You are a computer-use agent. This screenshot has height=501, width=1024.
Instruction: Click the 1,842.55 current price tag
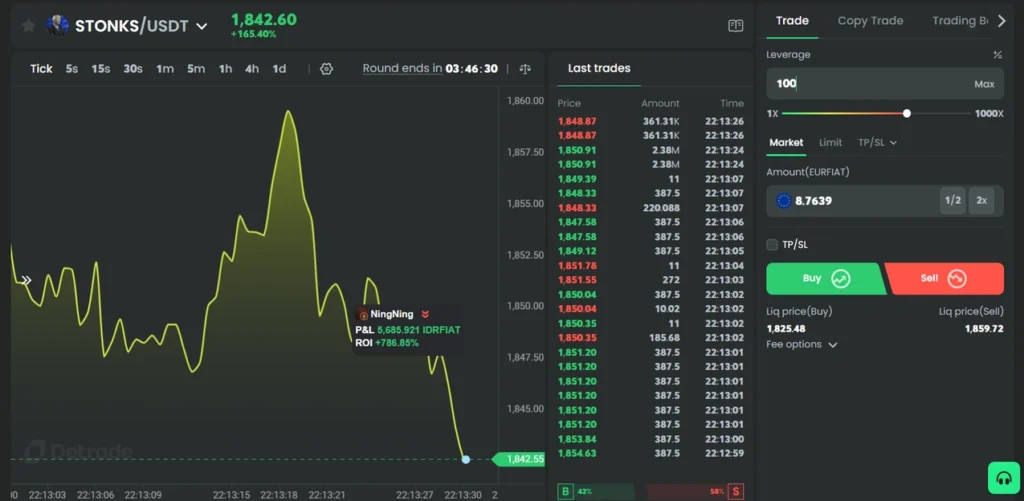[x=519, y=459]
